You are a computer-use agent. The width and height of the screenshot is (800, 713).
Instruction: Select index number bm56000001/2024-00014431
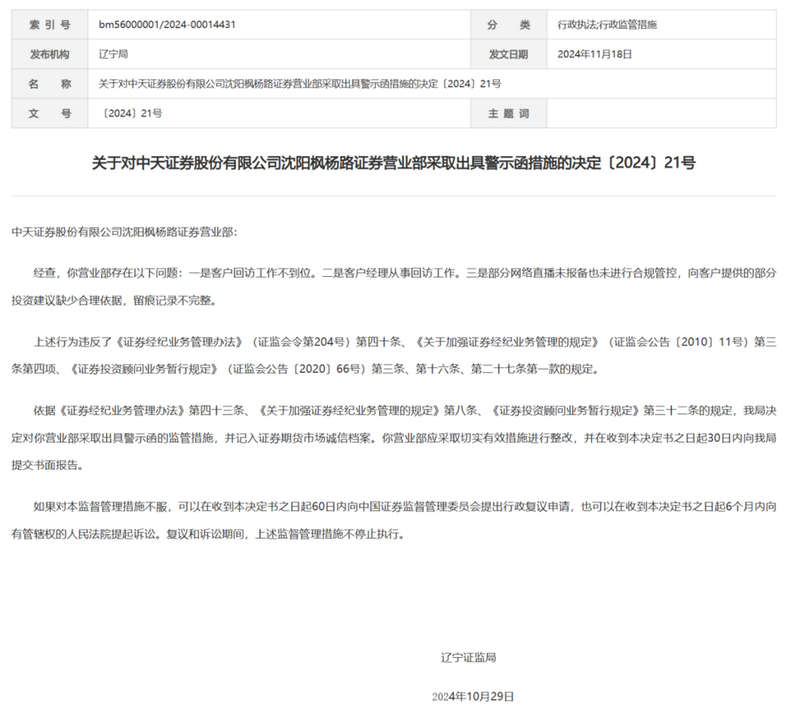(167, 24)
